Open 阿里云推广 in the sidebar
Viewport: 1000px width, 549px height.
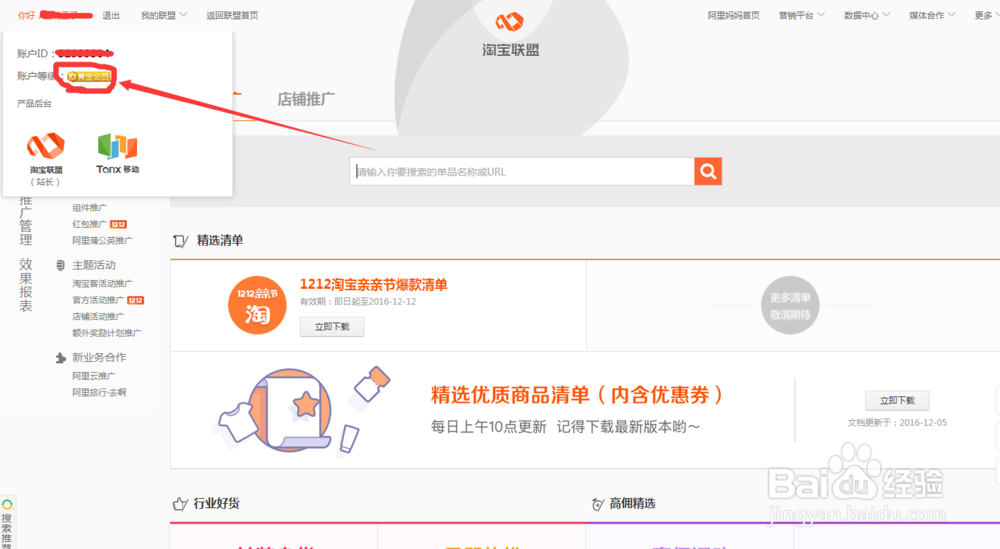click(x=94, y=376)
